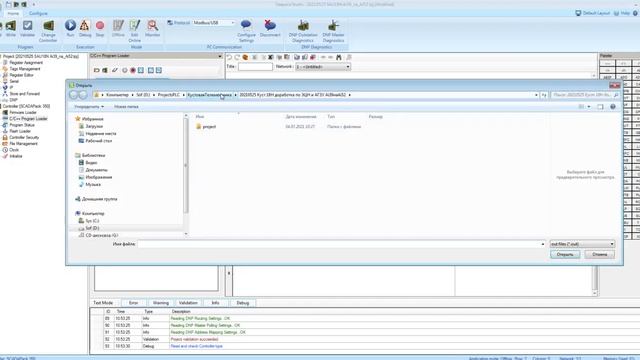Select Monitor mode
640x360 pixels.
[153, 29]
